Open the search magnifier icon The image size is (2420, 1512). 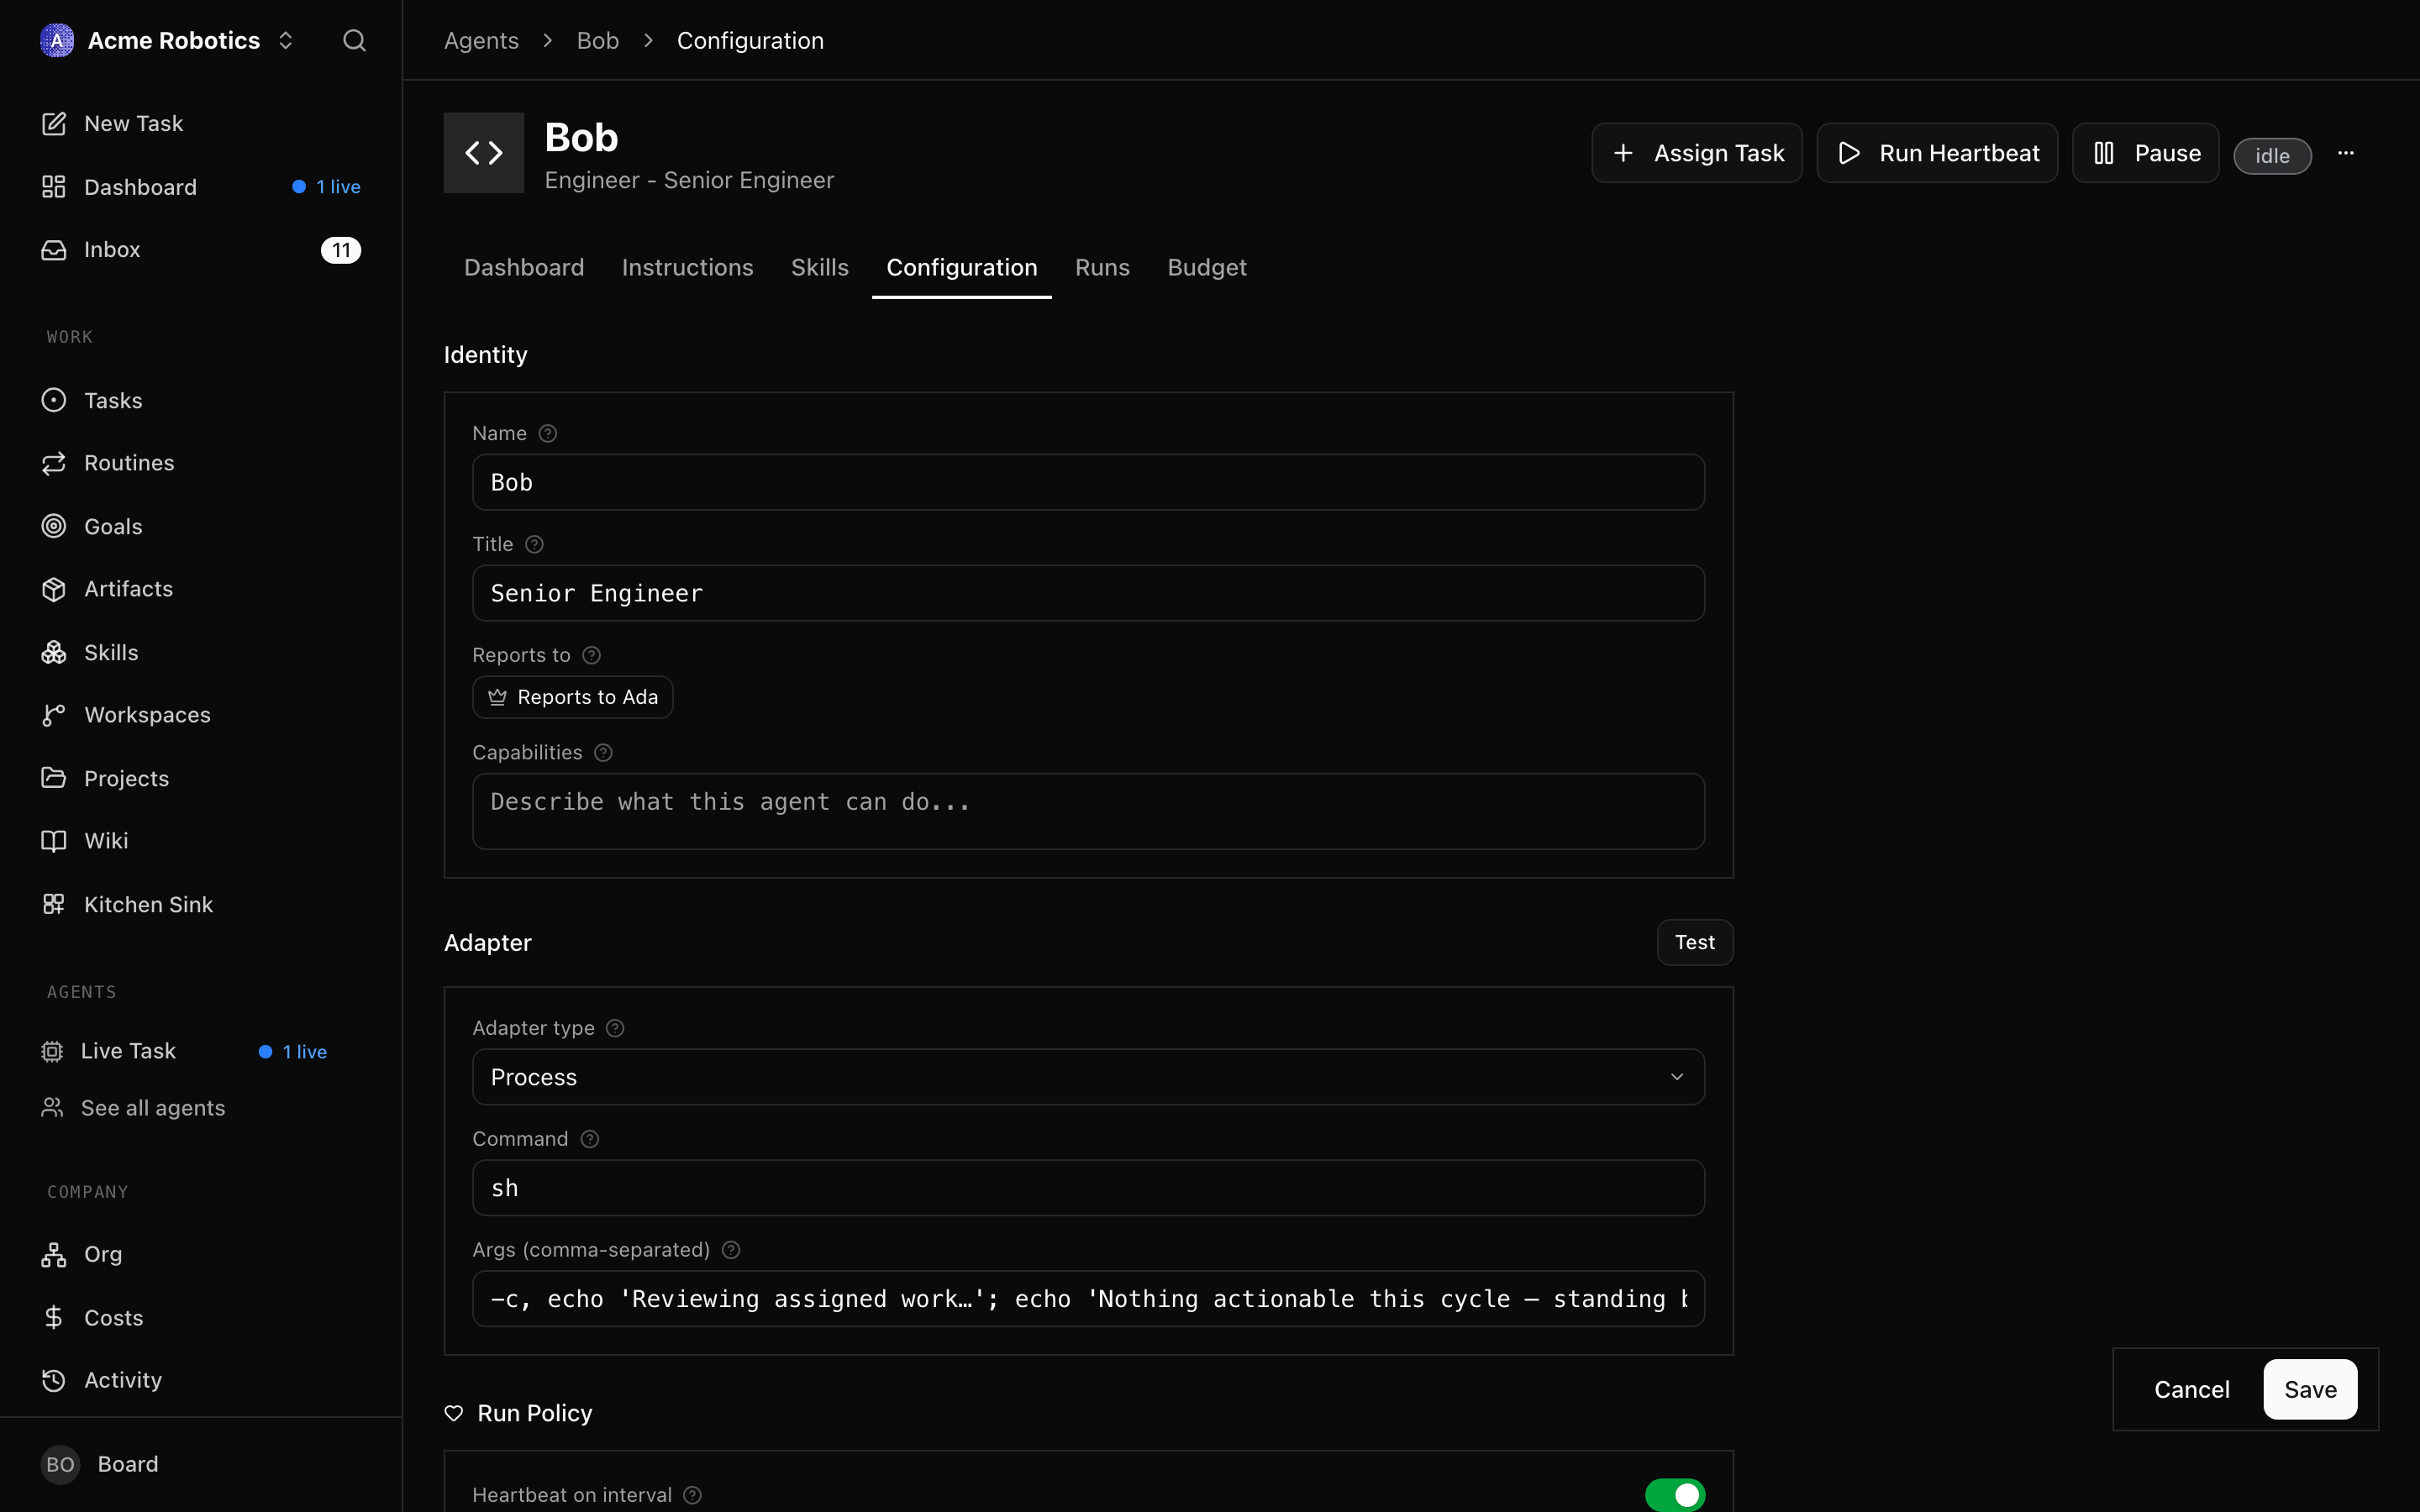pos(354,40)
